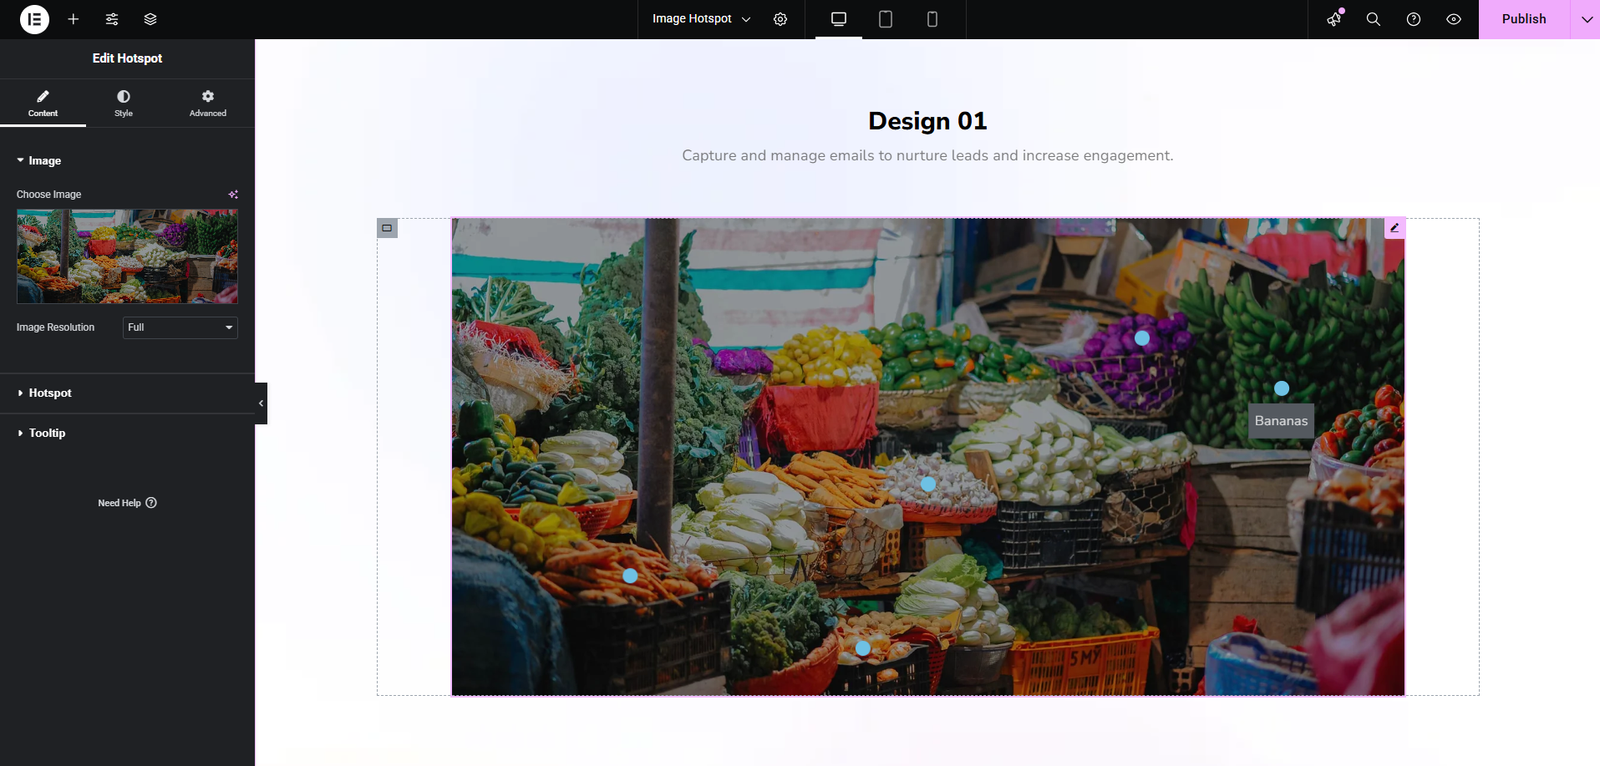Open Site Settings sliders icon
Screen dimensions: 1600x766
112,19
